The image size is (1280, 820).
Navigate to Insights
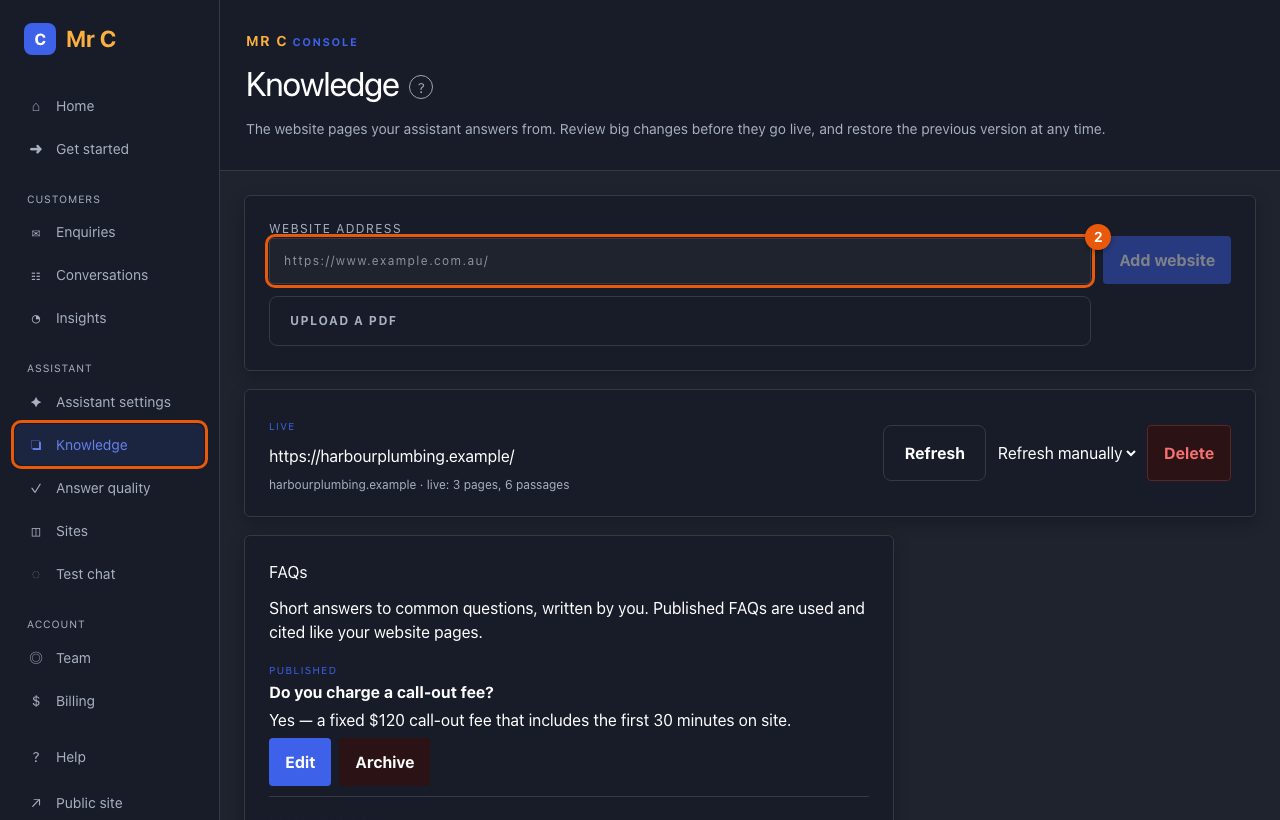click(x=110, y=318)
